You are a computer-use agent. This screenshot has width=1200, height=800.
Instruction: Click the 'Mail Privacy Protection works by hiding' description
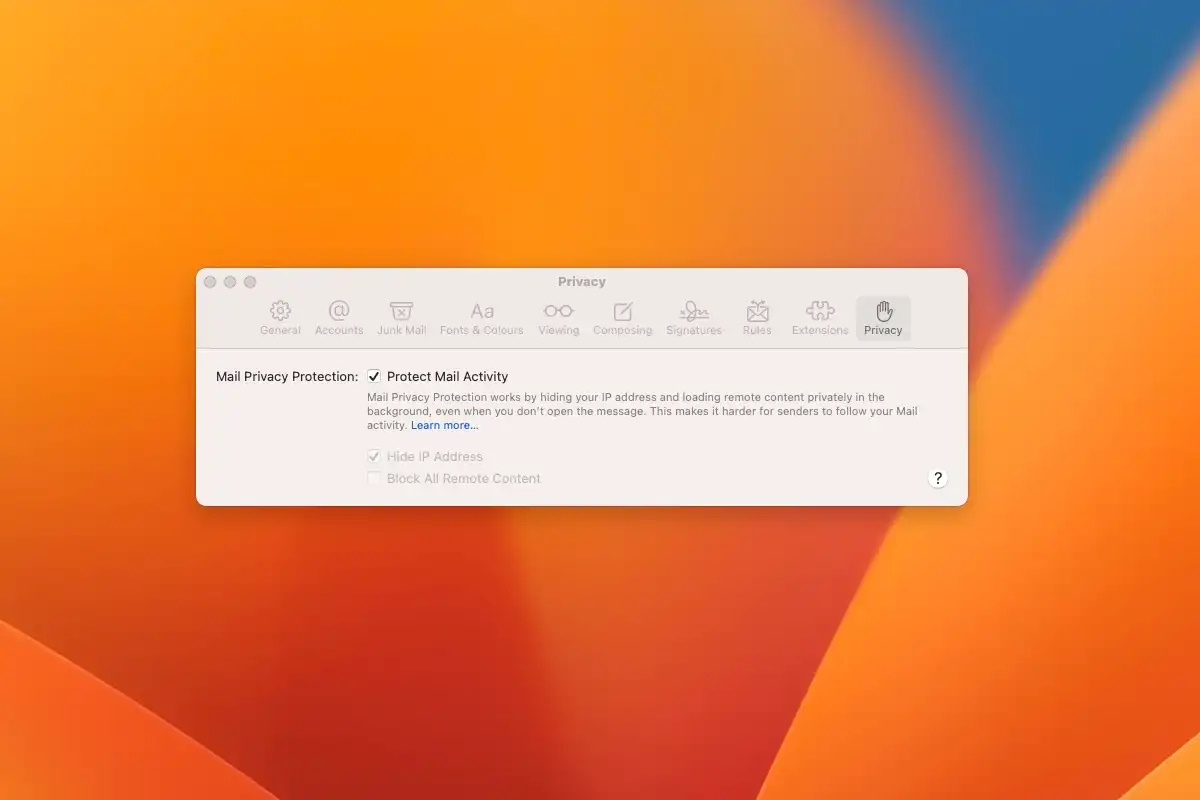pos(642,411)
